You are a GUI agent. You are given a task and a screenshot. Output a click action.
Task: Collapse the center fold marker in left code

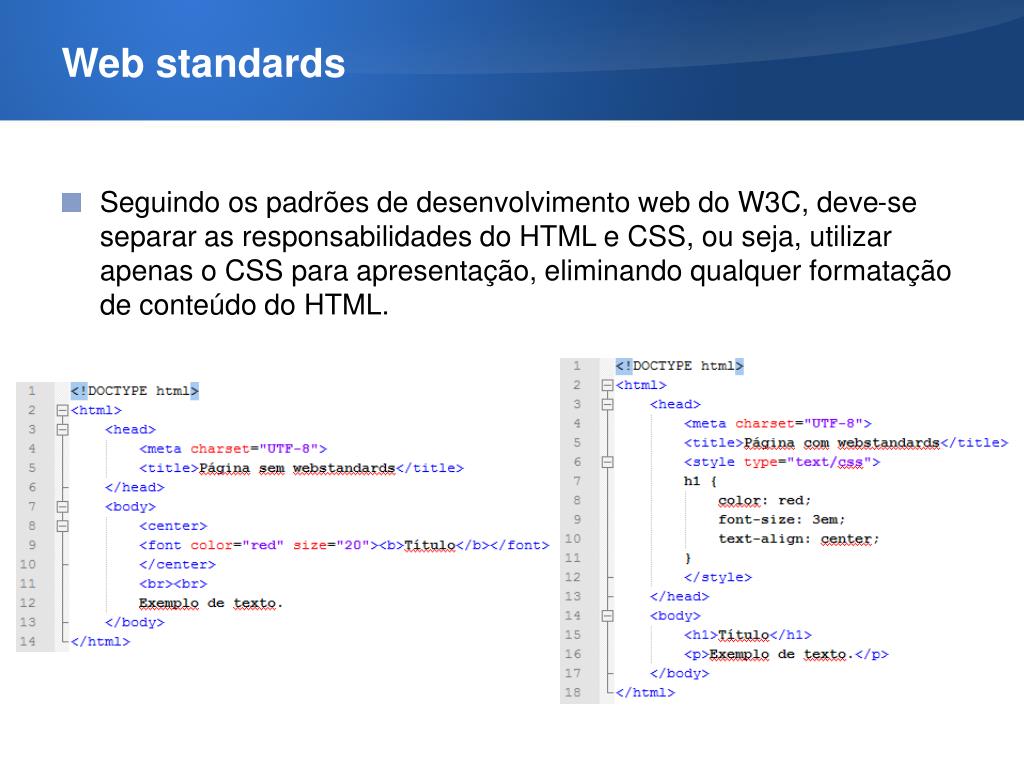(x=63, y=526)
